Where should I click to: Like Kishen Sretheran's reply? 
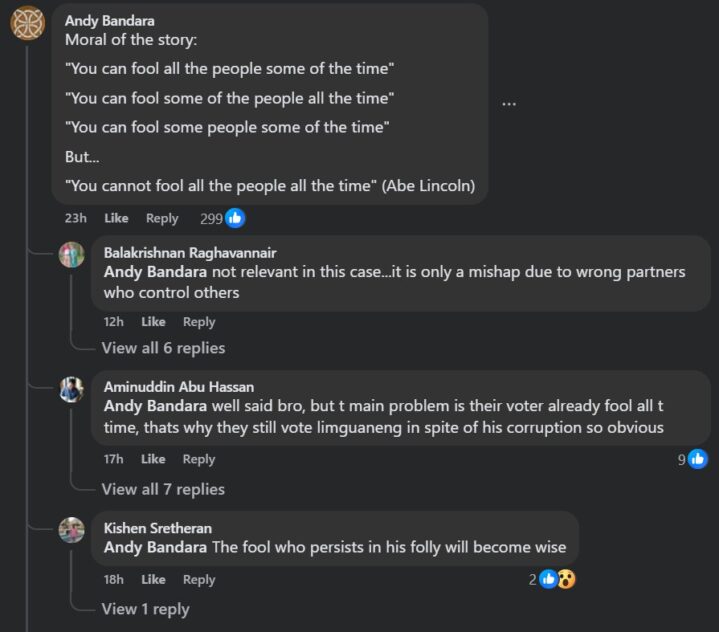153,579
